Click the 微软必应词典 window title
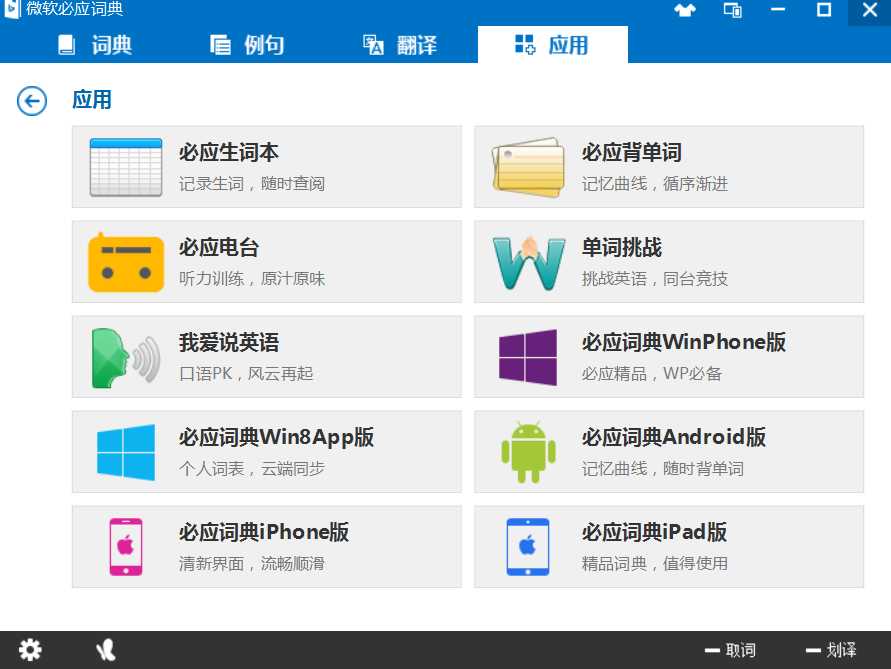Screen dimensions: 891x669 (74, 9)
